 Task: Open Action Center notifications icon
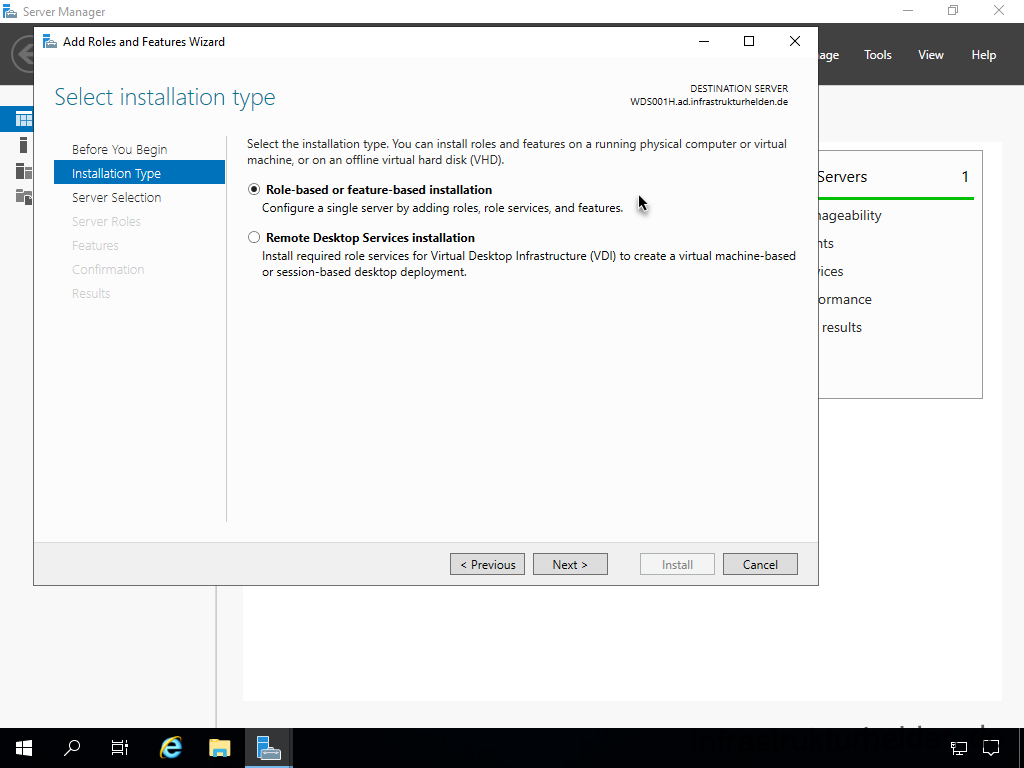[991, 748]
